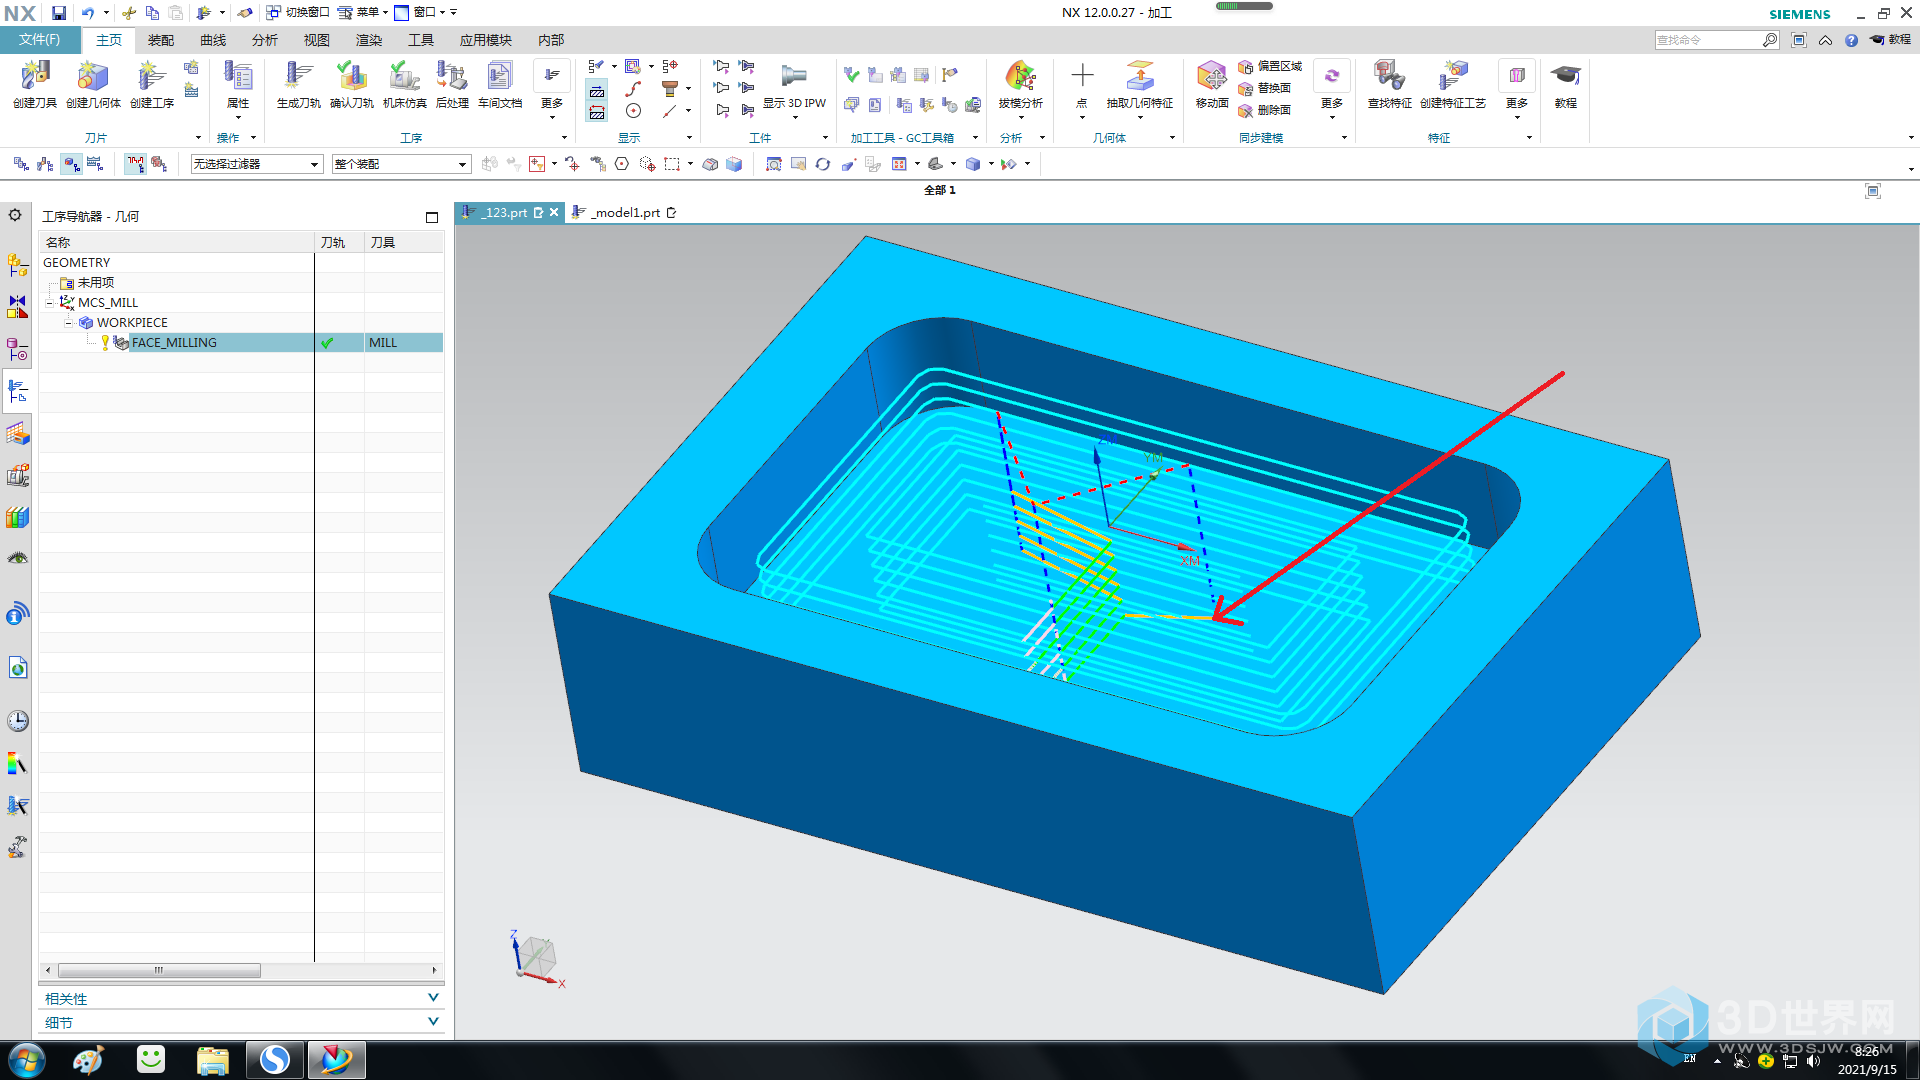Screen dimensions: 1920x1080
Task: Open the 文件(F) file menu
Action: (40, 40)
